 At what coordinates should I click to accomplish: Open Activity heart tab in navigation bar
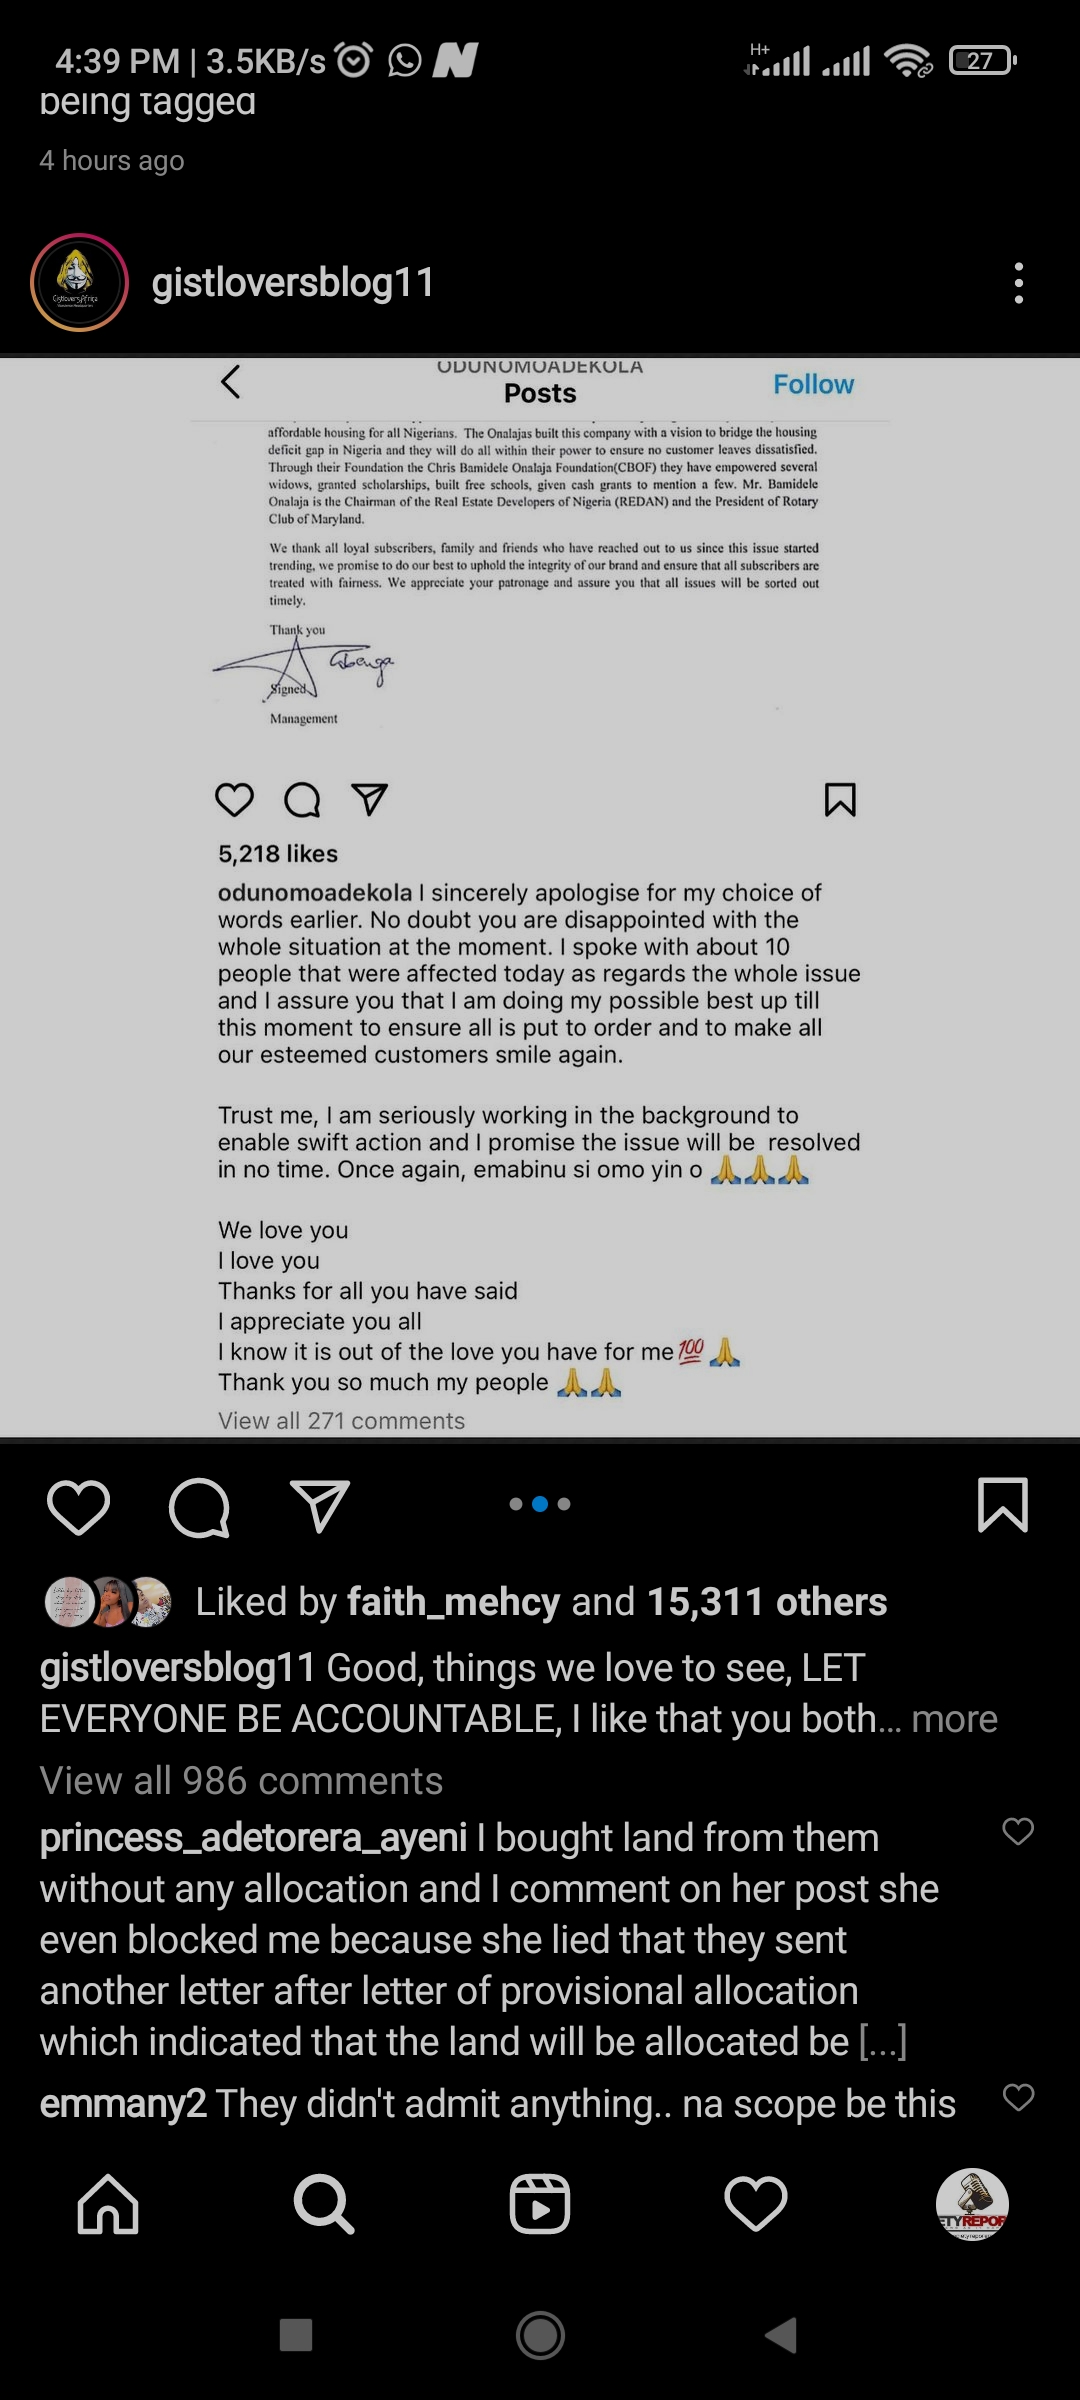coord(756,2204)
